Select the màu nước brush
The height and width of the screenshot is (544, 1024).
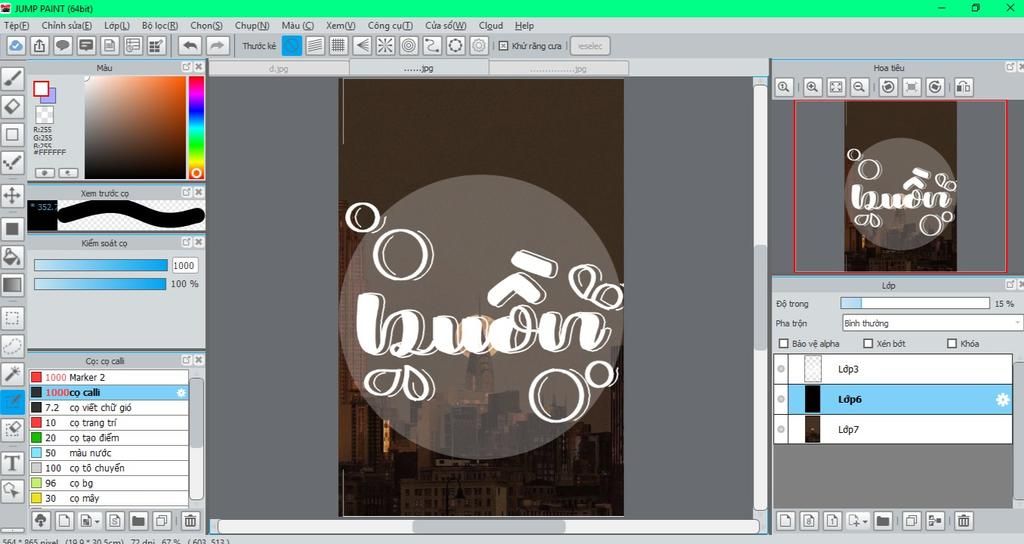[108, 453]
